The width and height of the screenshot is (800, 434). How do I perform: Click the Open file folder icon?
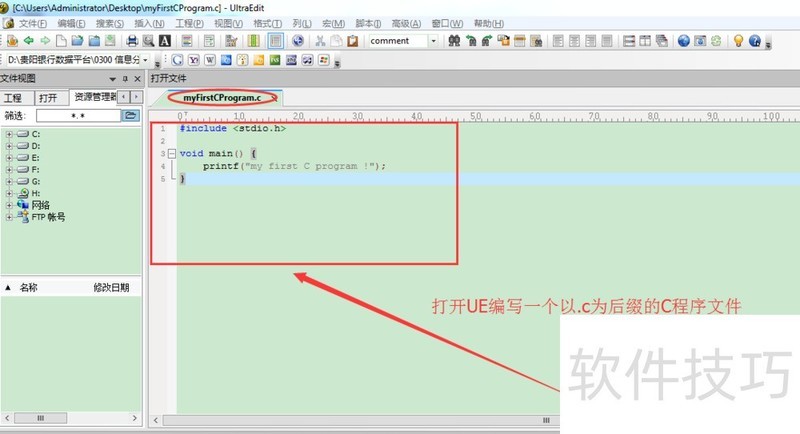[78, 41]
